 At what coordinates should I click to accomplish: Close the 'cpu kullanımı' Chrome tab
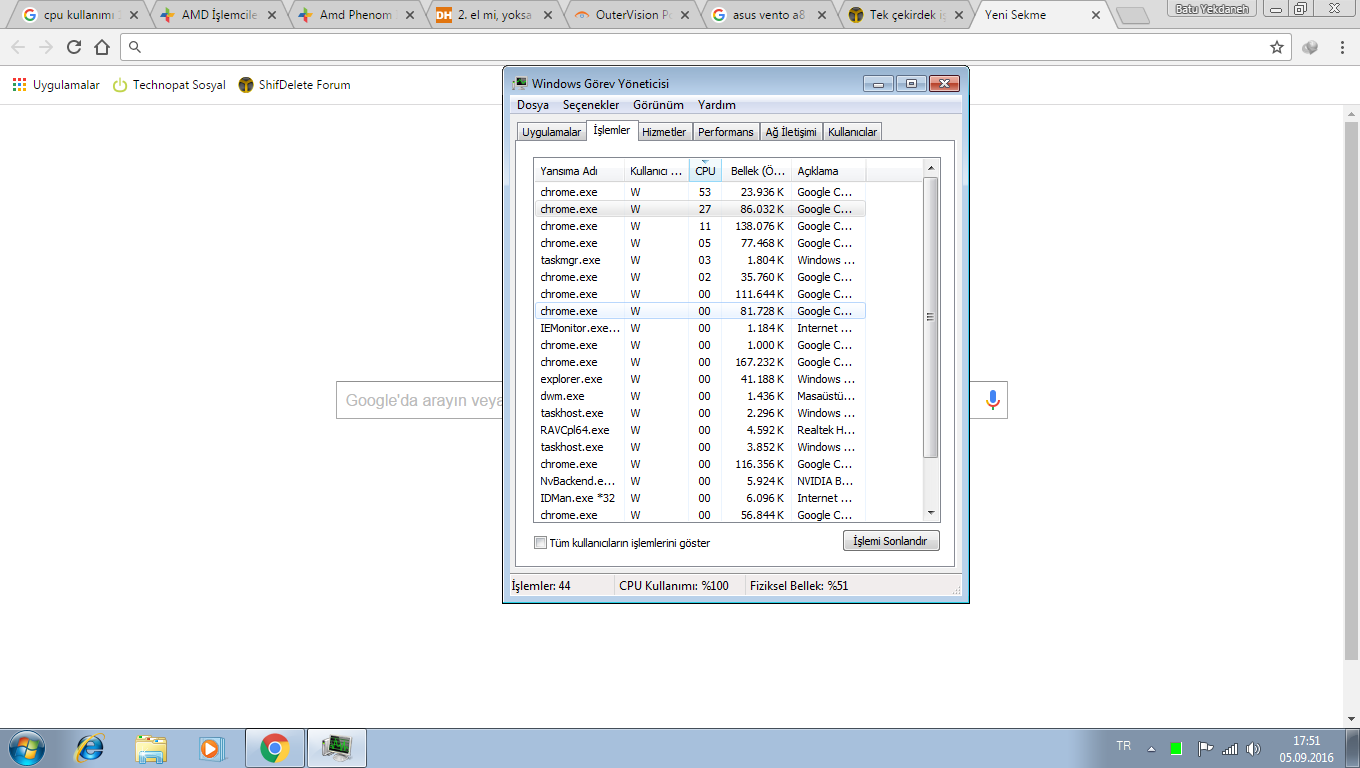click(x=133, y=16)
